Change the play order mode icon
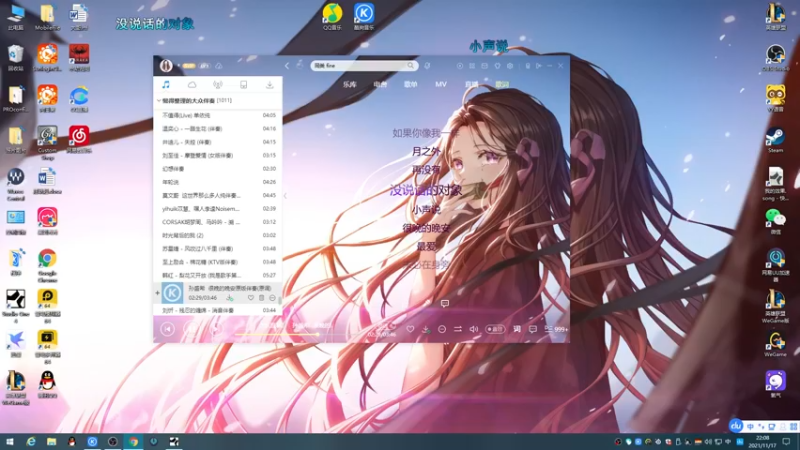 pos(458,329)
